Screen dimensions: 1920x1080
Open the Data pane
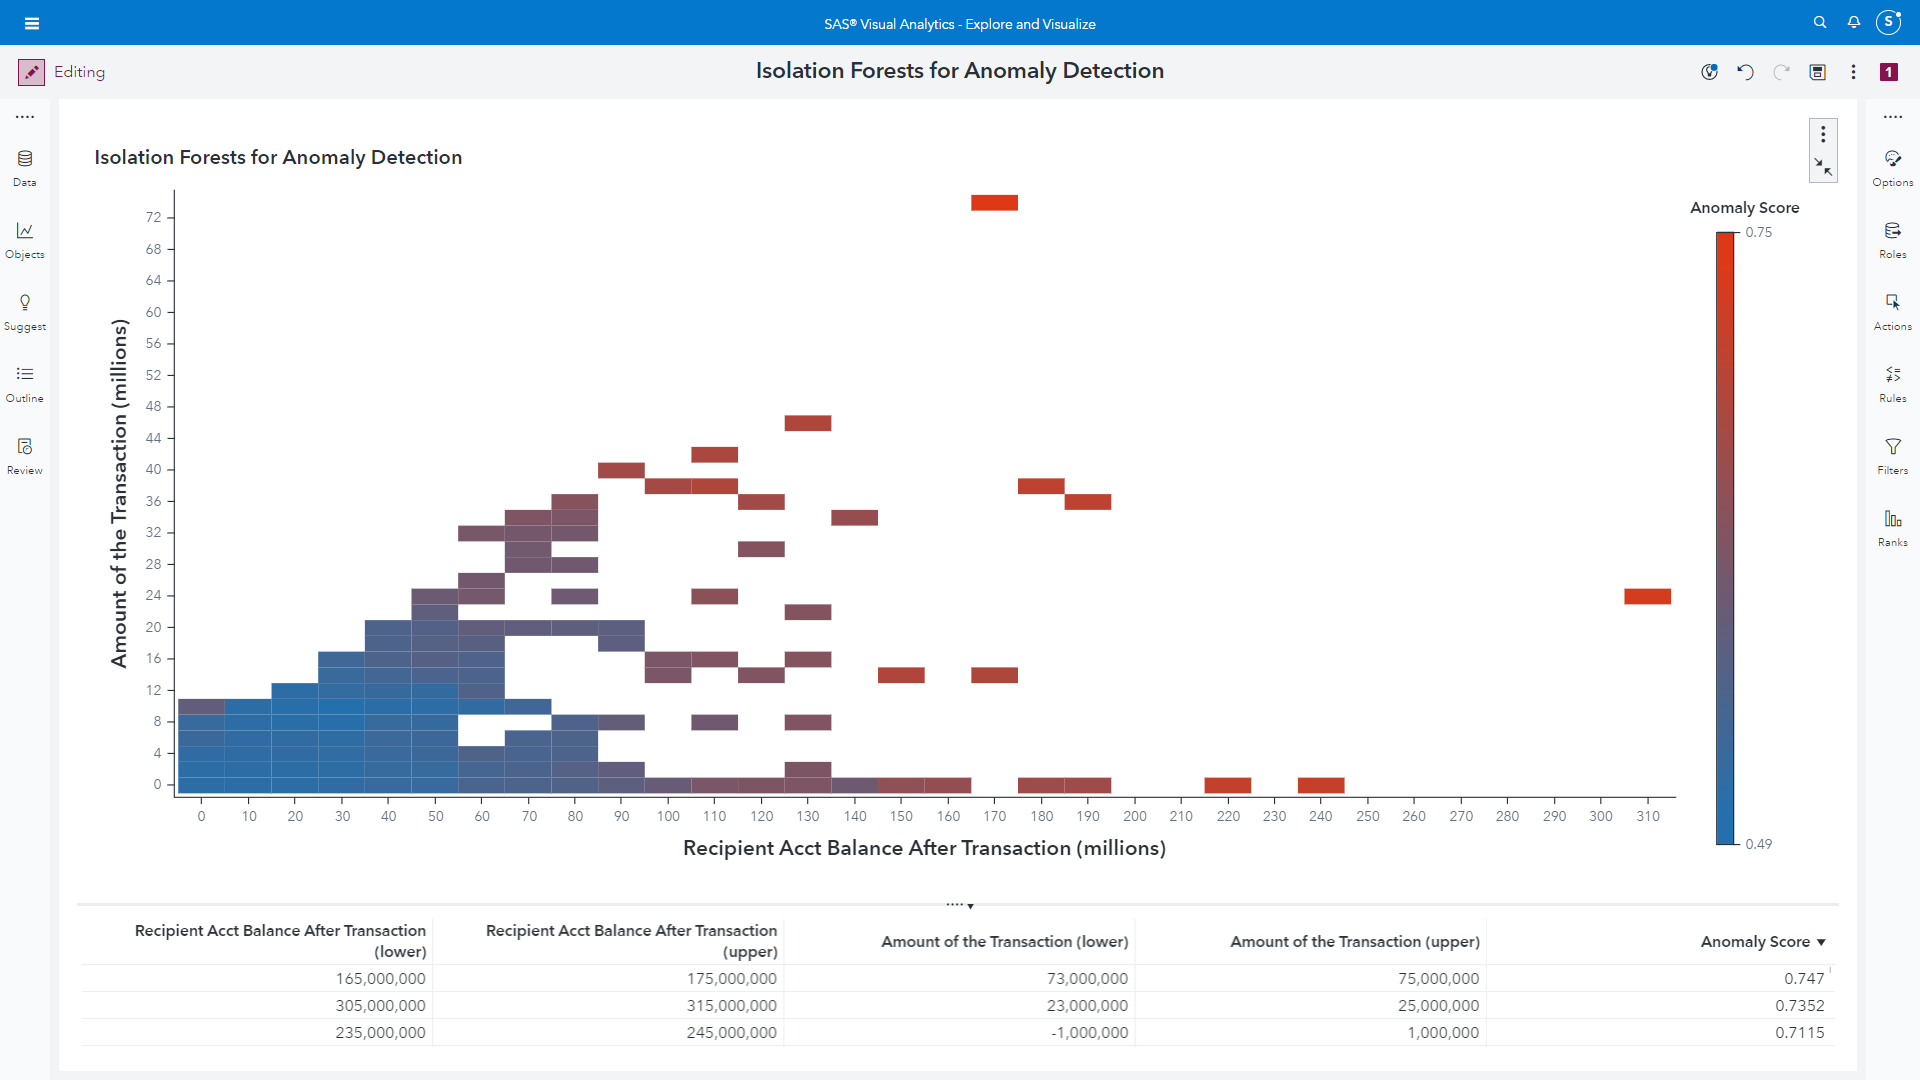coord(25,167)
